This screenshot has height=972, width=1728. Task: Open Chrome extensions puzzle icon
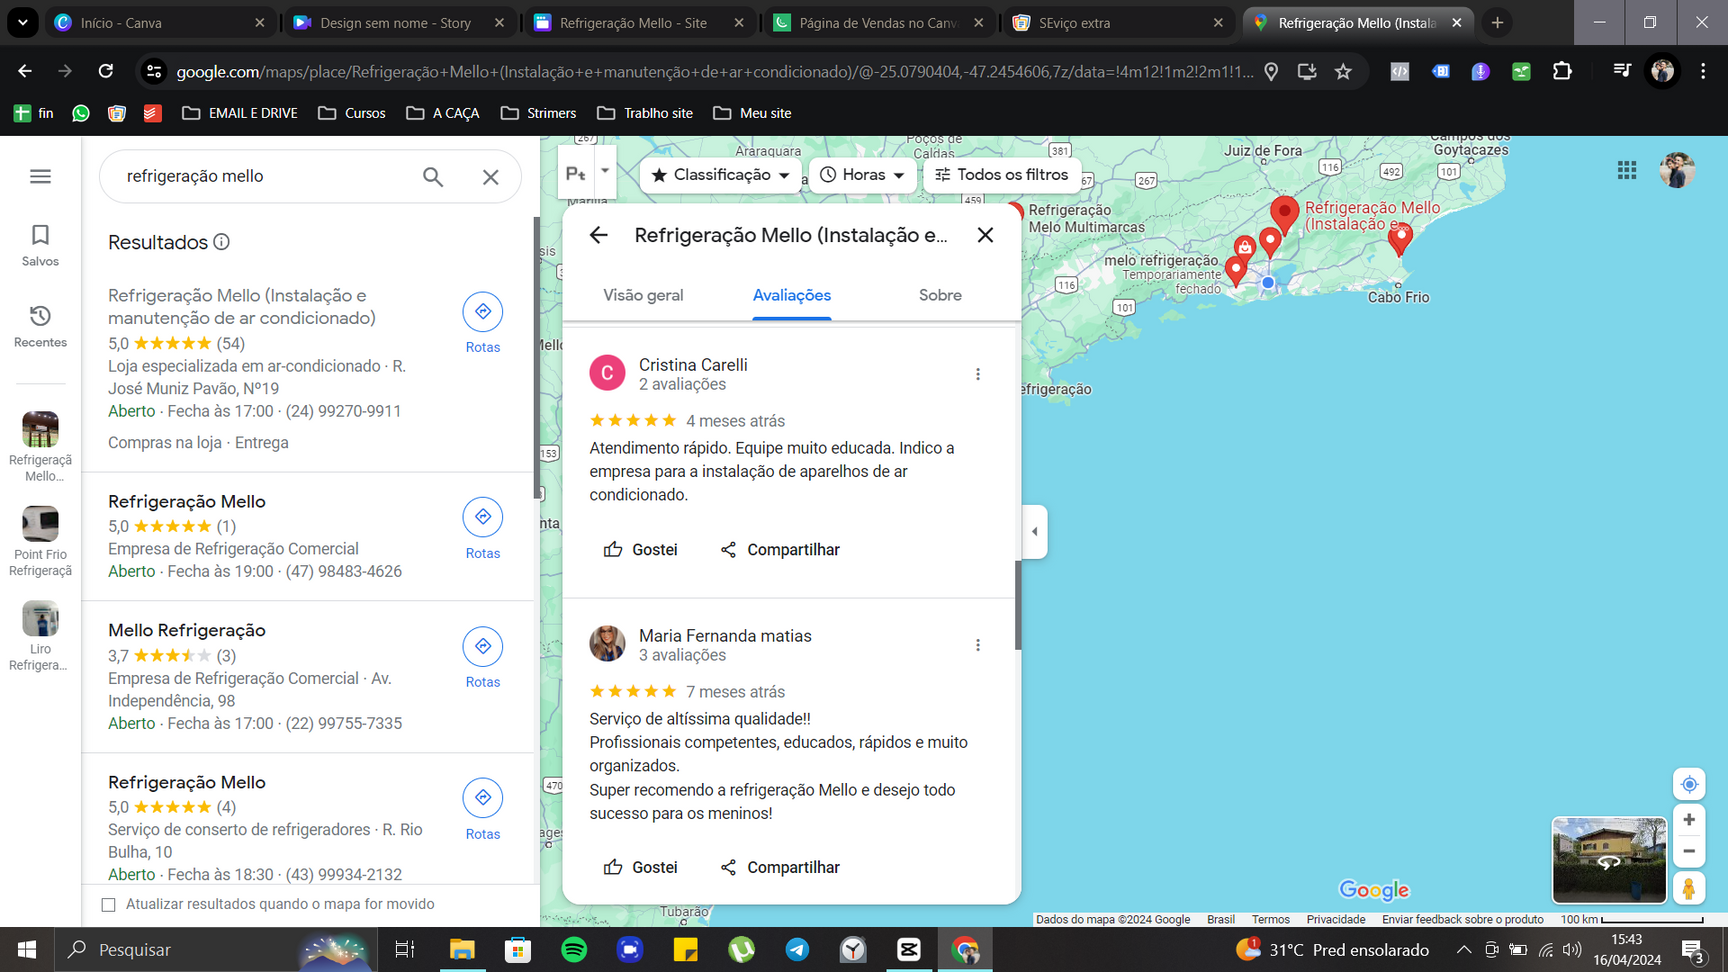pos(1562,71)
